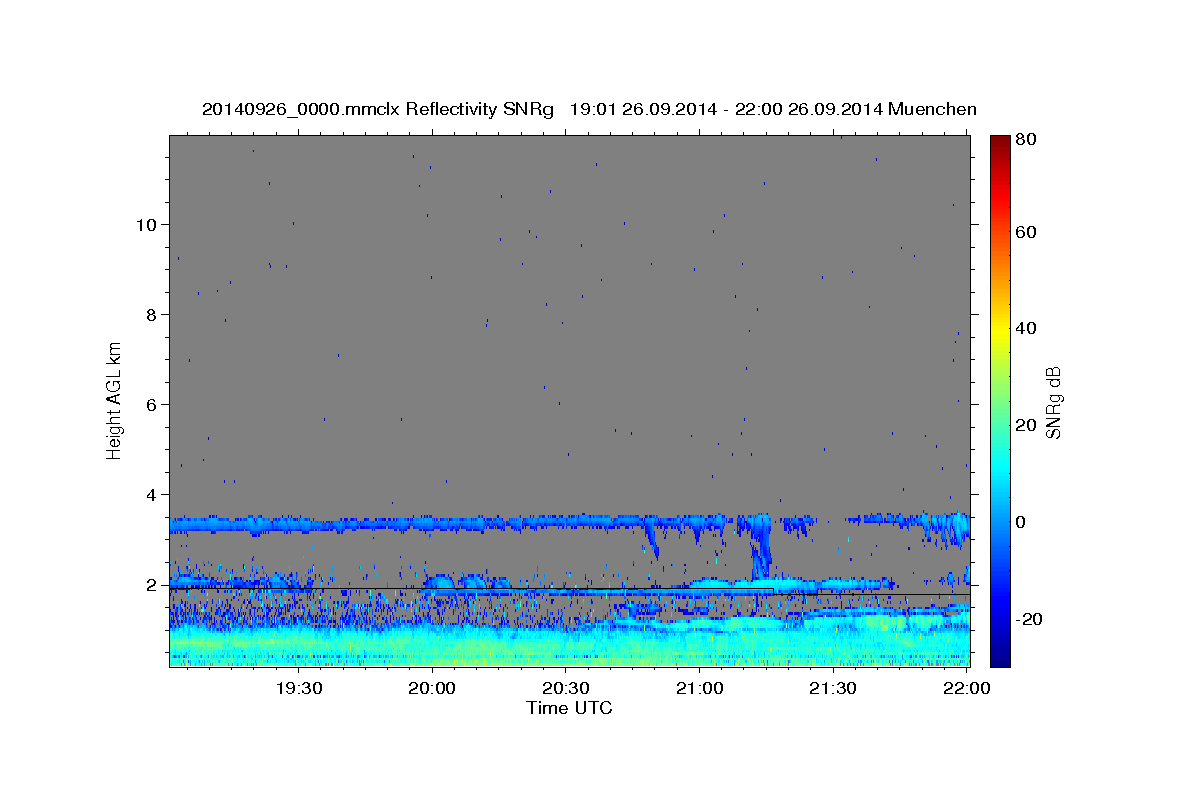This screenshot has width=1200, height=800.
Task: Click the 21:00 time tick label
Action: point(699,689)
